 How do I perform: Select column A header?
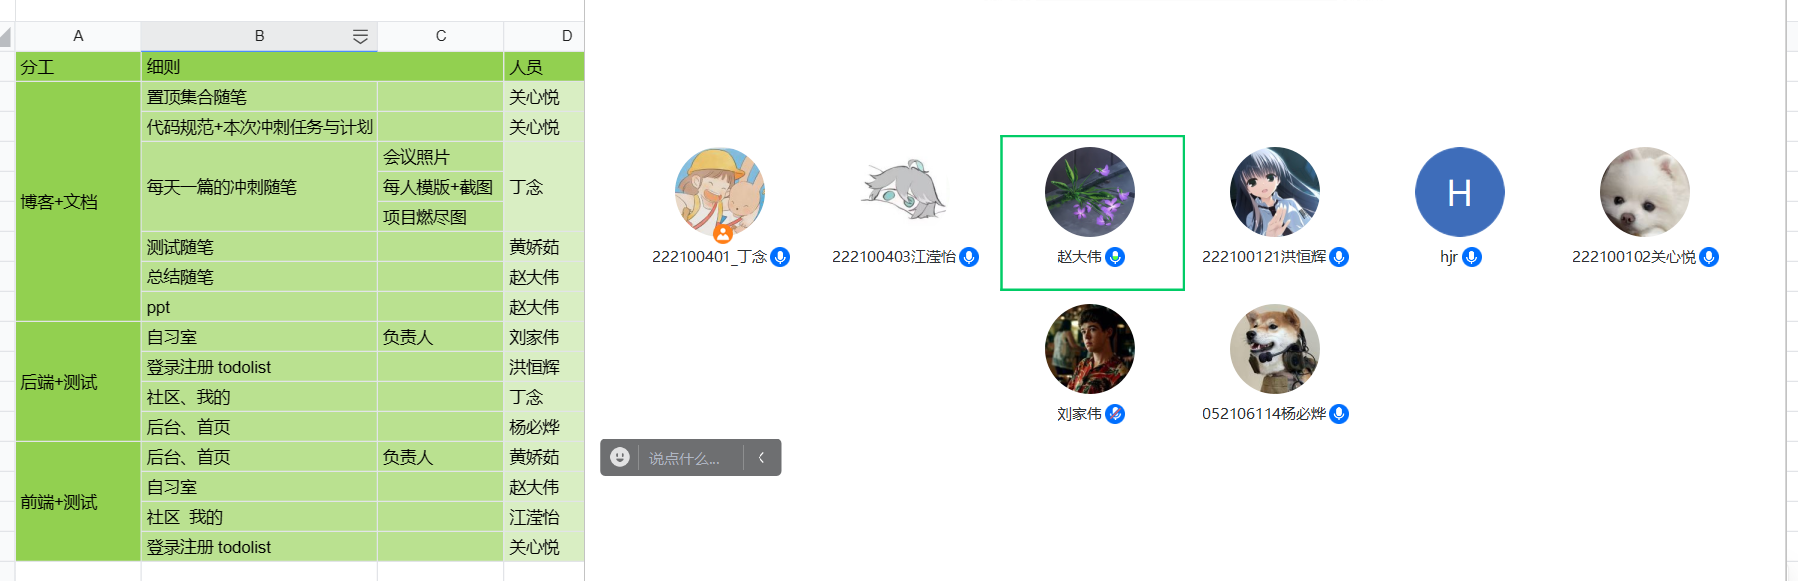coord(78,36)
